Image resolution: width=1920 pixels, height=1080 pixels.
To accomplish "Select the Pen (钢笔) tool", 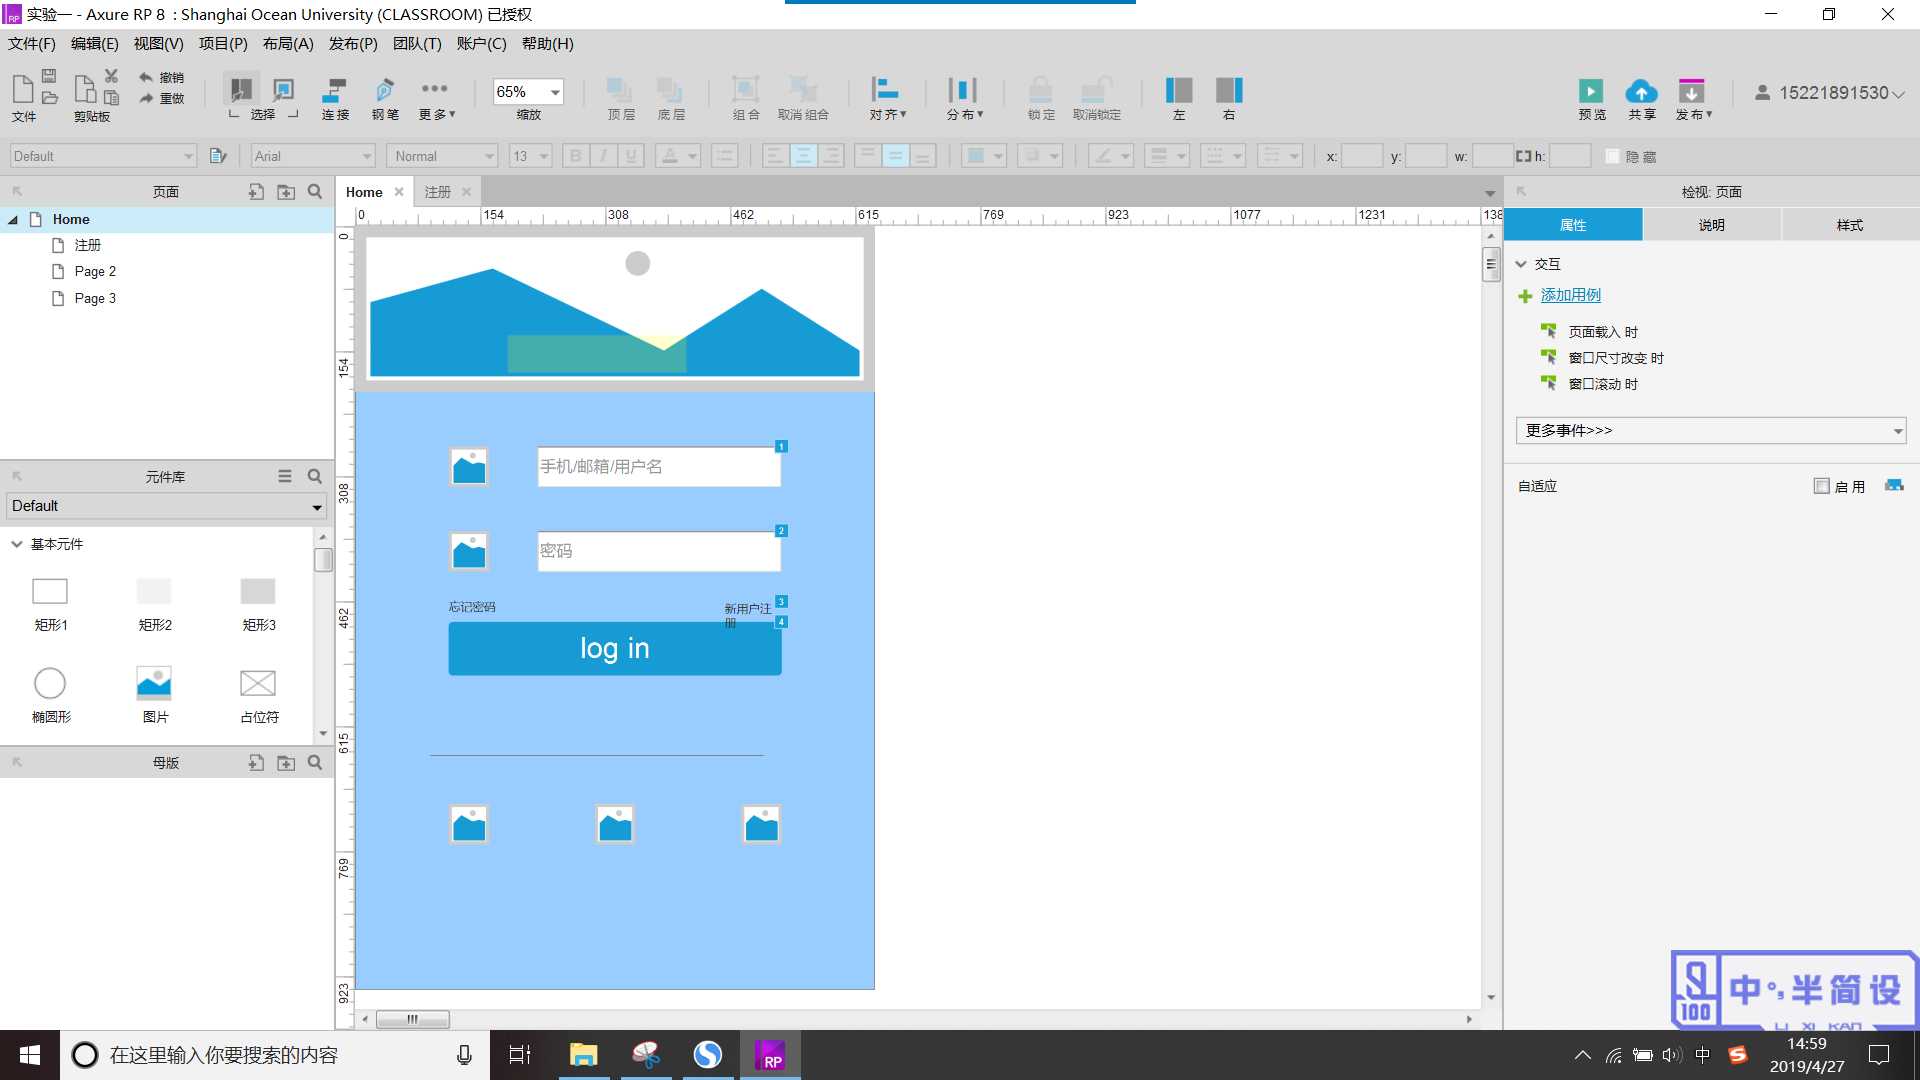I will (x=384, y=91).
